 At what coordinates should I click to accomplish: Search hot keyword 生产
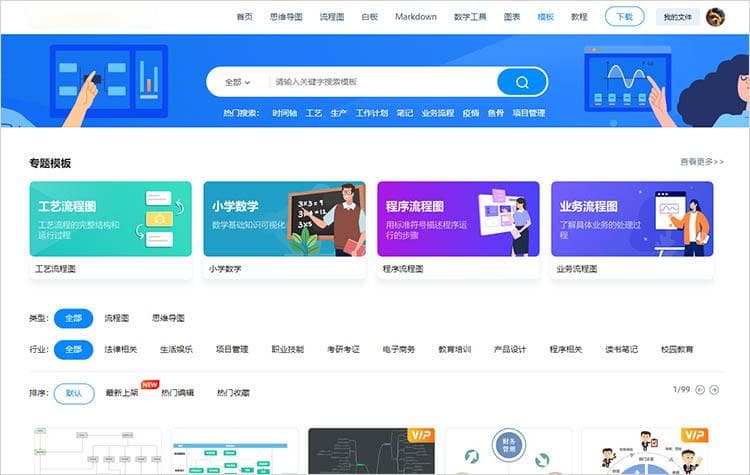coord(338,113)
